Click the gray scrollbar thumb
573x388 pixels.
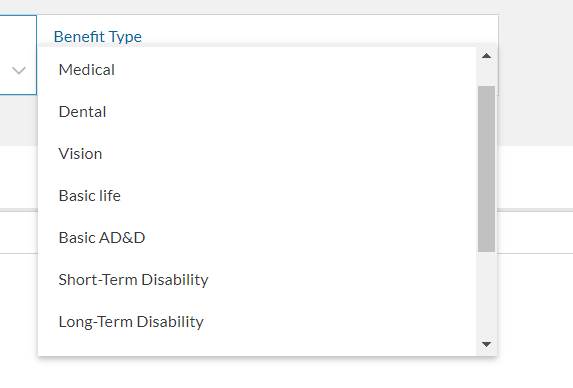tap(486, 169)
